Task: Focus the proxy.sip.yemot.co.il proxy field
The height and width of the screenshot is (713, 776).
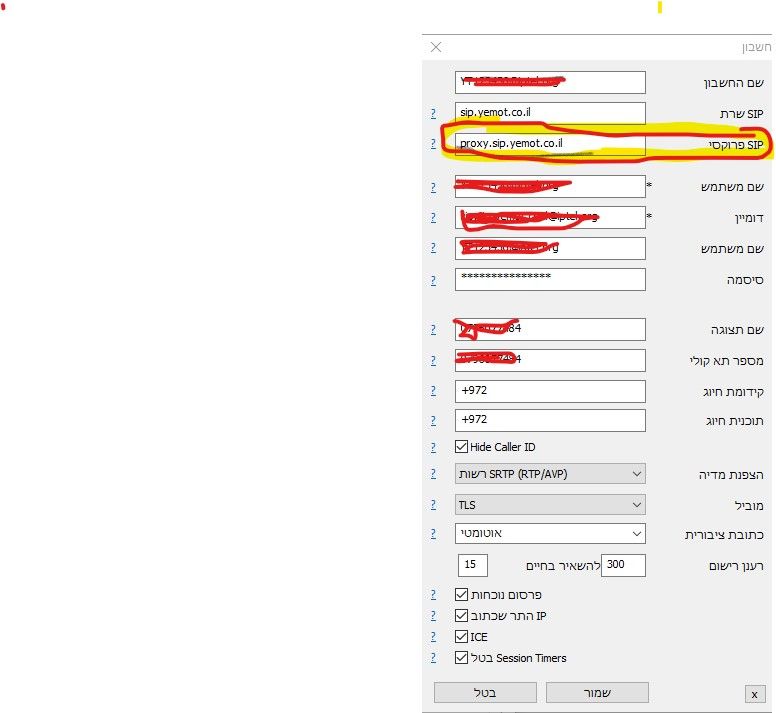Action: (550, 144)
